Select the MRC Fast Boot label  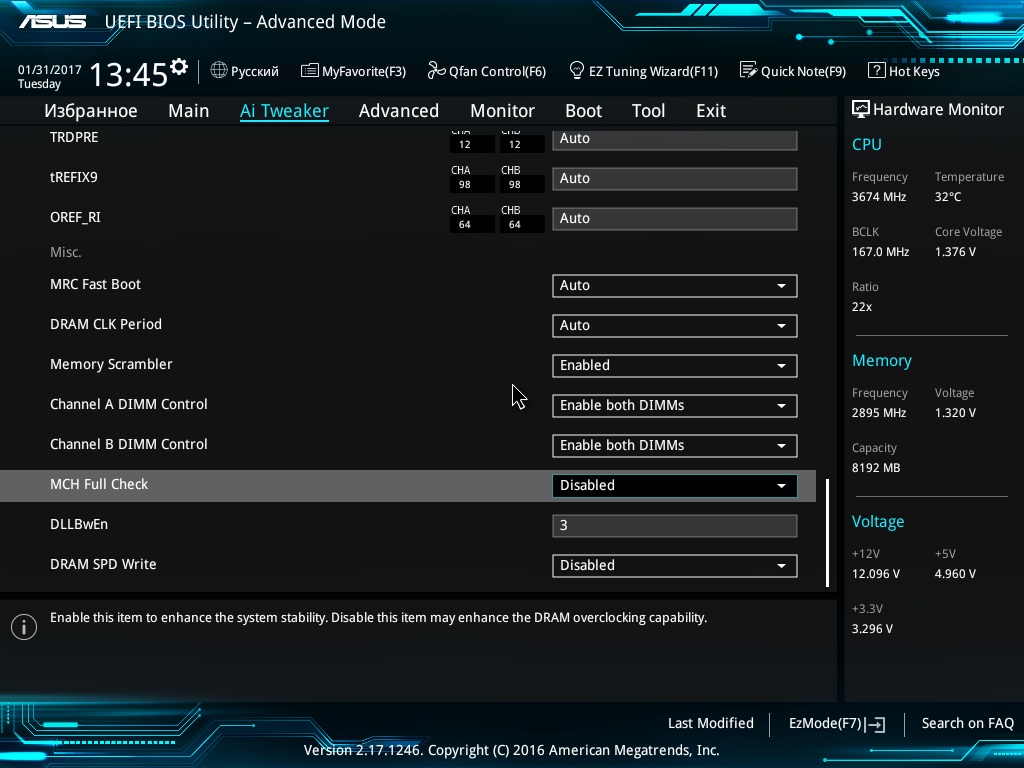(95, 285)
